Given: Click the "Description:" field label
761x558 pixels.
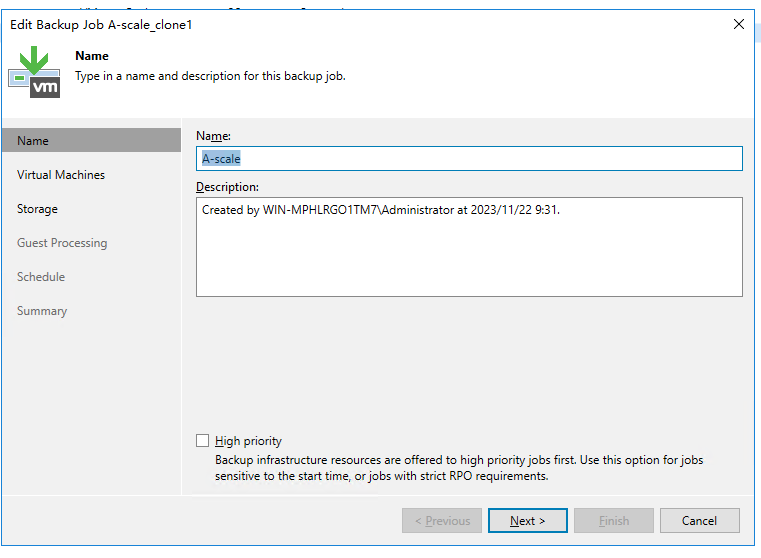Looking at the screenshot, I should [x=227, y=187].
